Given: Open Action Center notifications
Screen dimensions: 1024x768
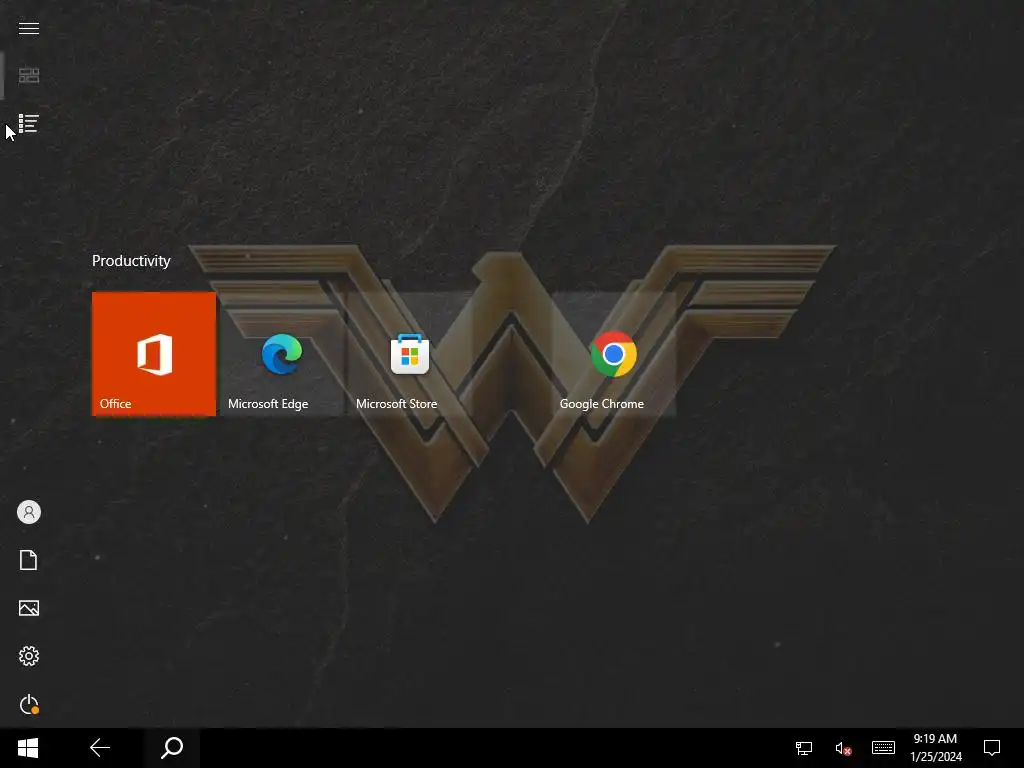Looking at the screenshot, I should point(992,748).
